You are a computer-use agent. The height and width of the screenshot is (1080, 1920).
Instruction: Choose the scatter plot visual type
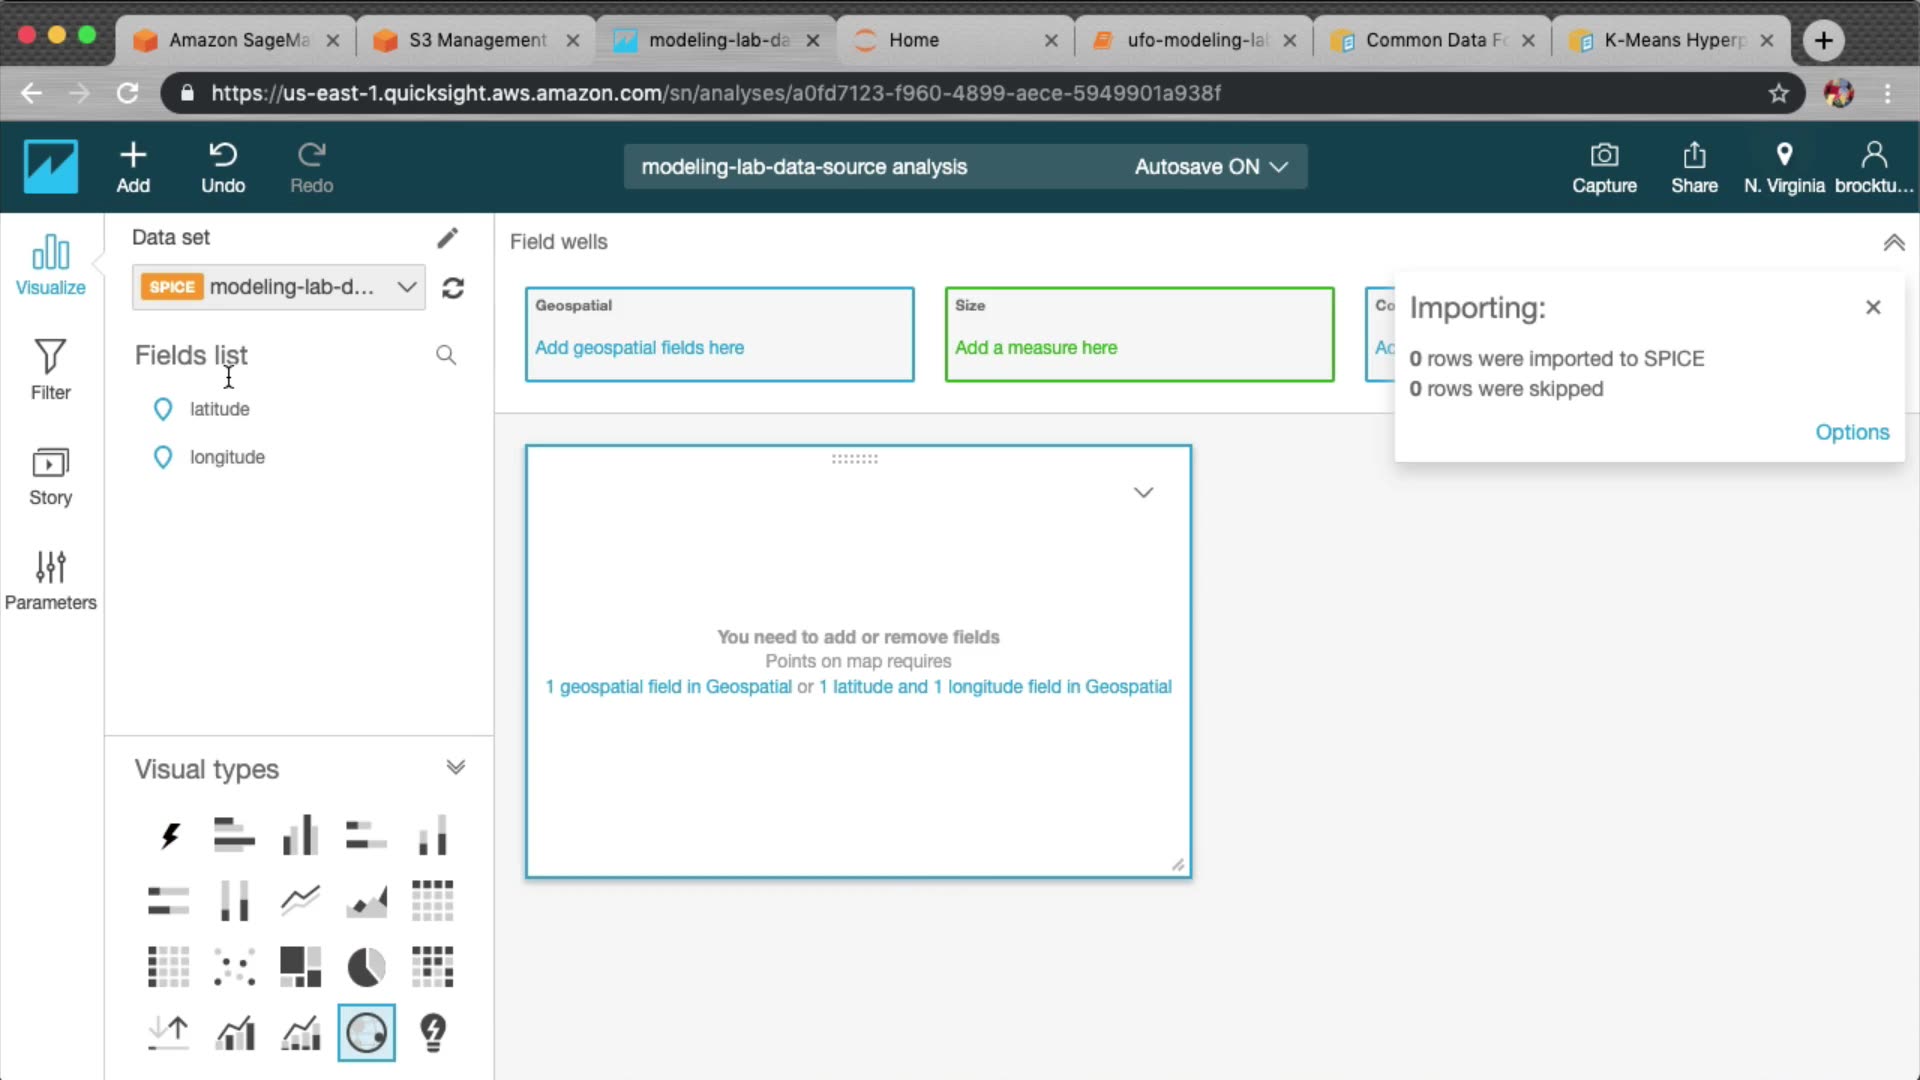(234, 967)
